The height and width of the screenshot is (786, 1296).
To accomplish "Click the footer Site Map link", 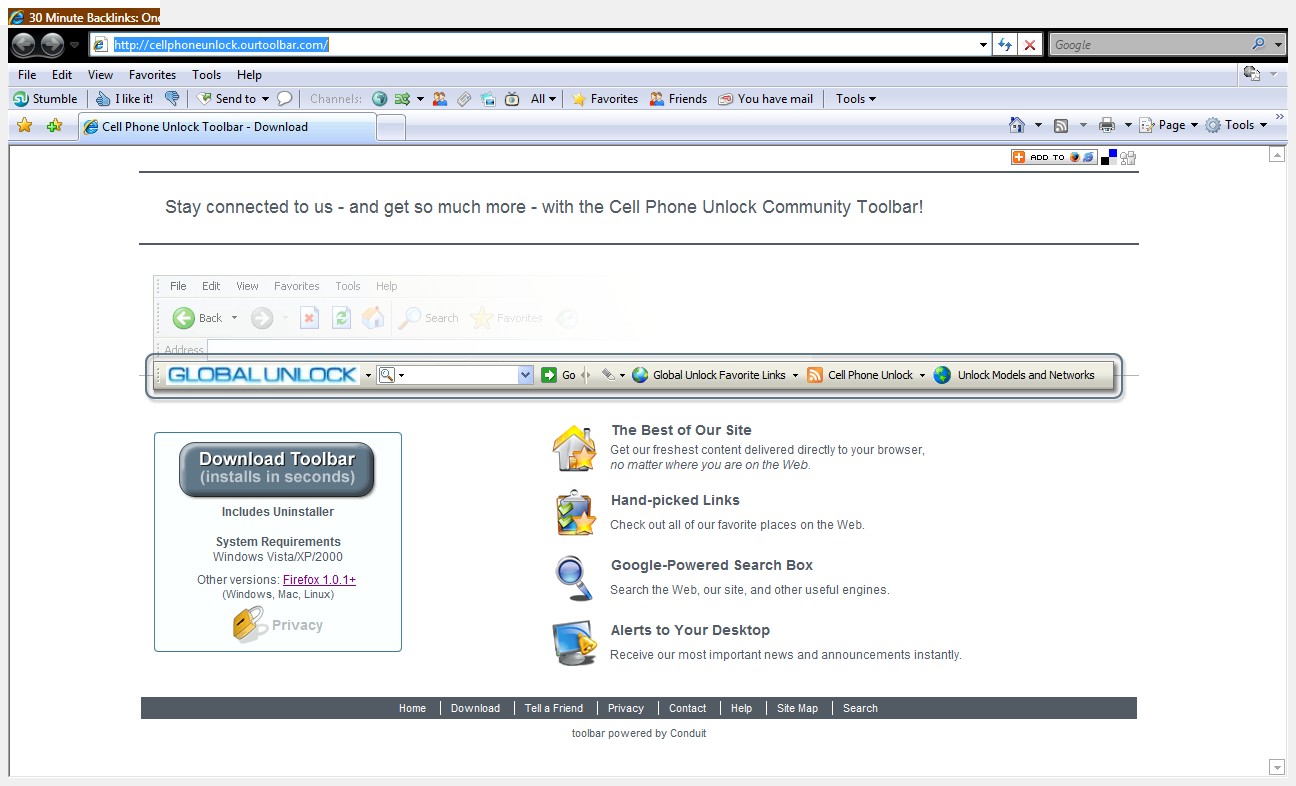I will (797, 708).
